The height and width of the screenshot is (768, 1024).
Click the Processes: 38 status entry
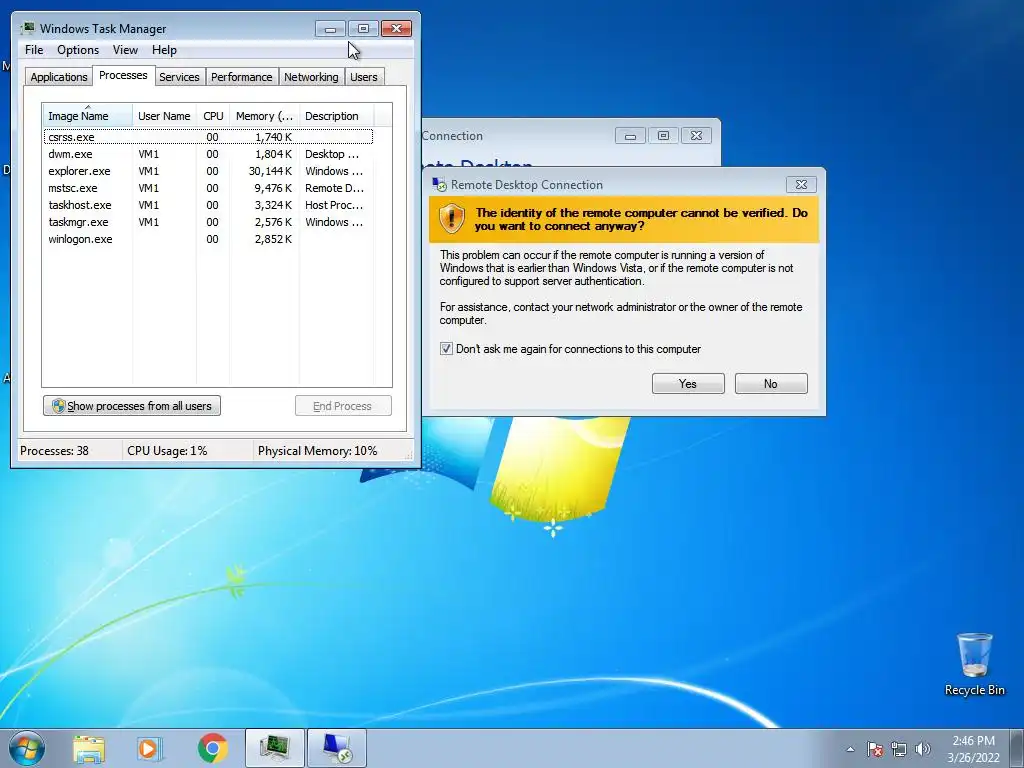tap(54, 451)
